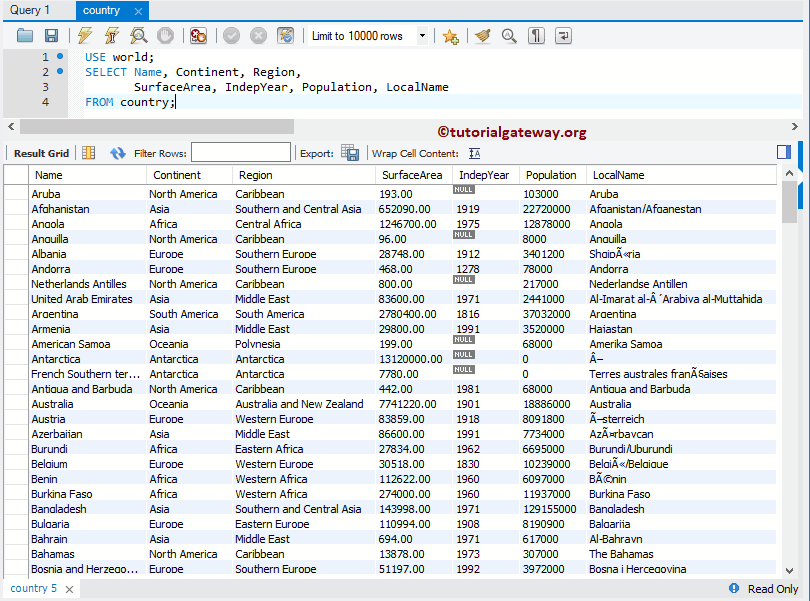810x601 pixels.
Task: Click the beautify query broom icon
Action: (x=483, y=36)
